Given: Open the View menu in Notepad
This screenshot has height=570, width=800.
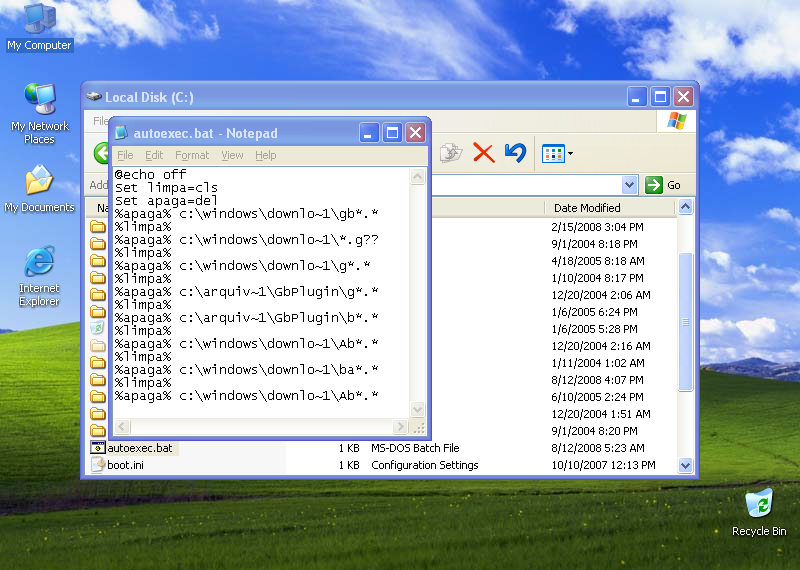Looking at the screenshot, I should tap(232, 155).
